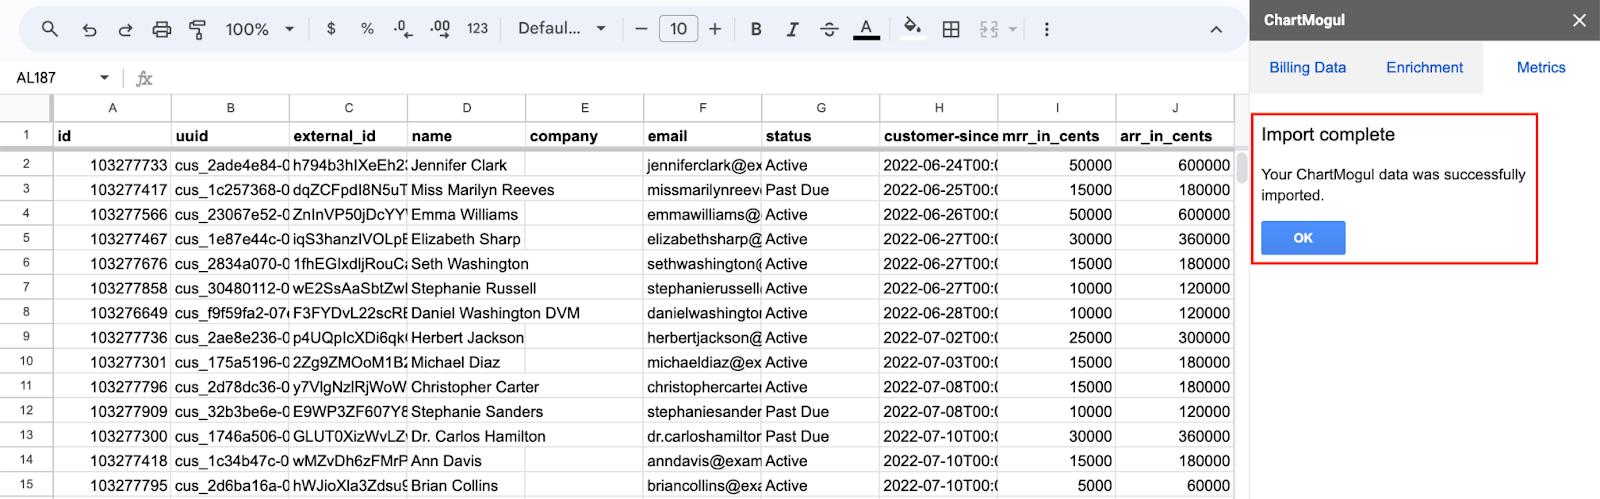Screen dimensions: 1600x499
Task: Close the ChartMogul sidebar
Action: pyautogui.click(x=1579, y=20)
